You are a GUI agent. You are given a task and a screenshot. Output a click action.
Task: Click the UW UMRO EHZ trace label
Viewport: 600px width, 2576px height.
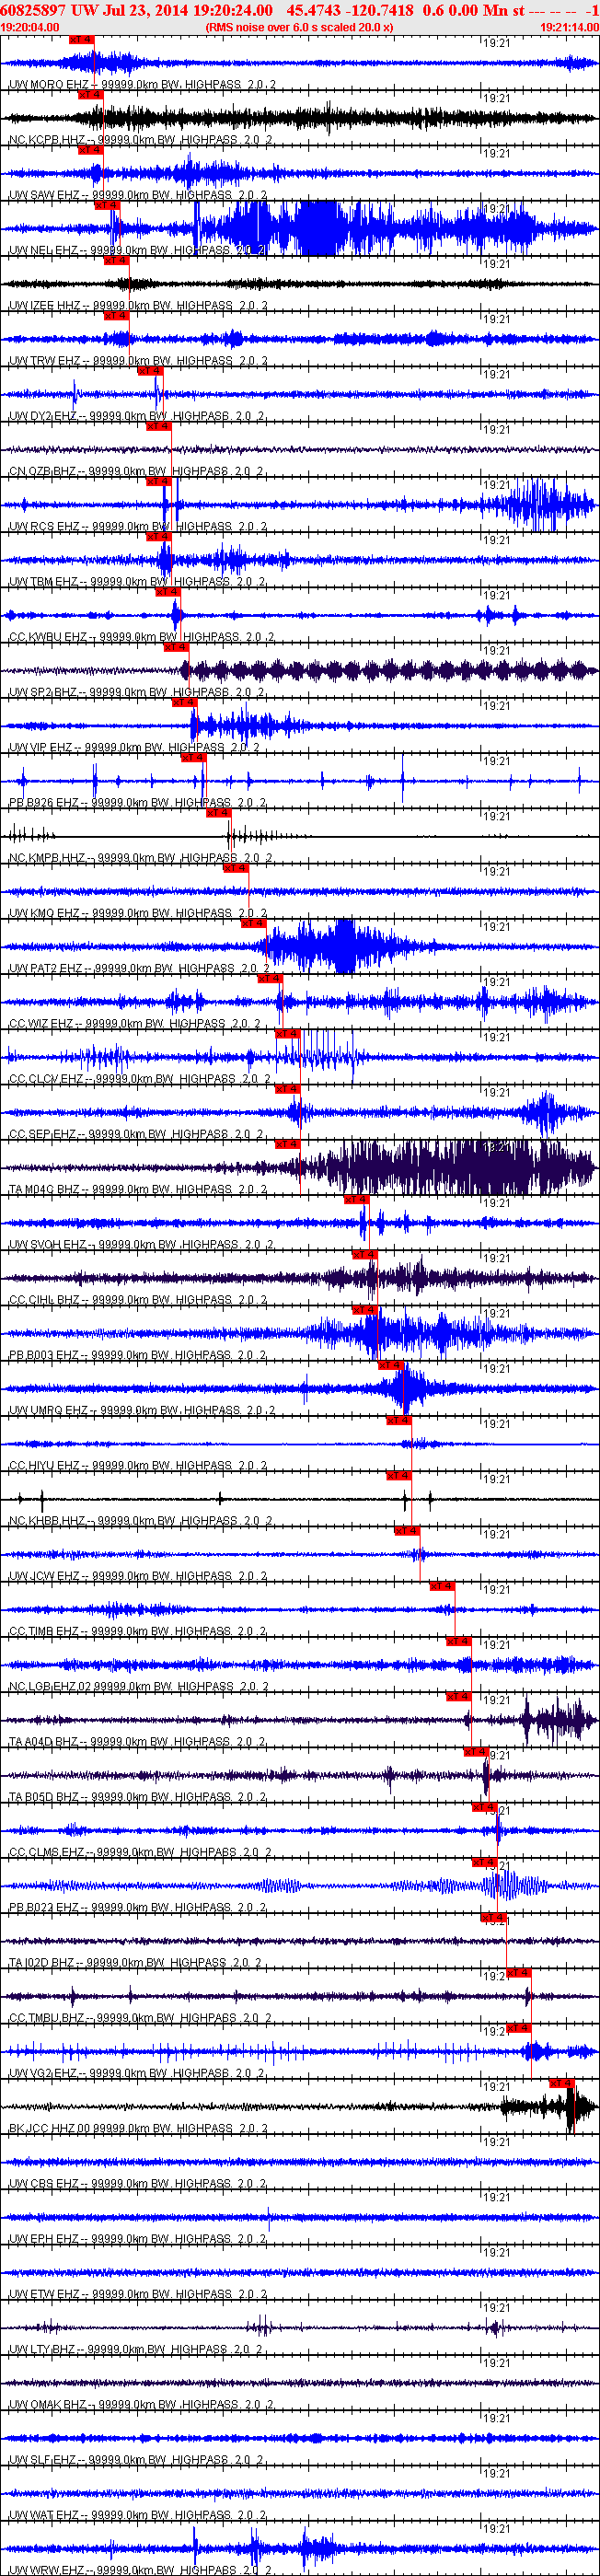142,1409
